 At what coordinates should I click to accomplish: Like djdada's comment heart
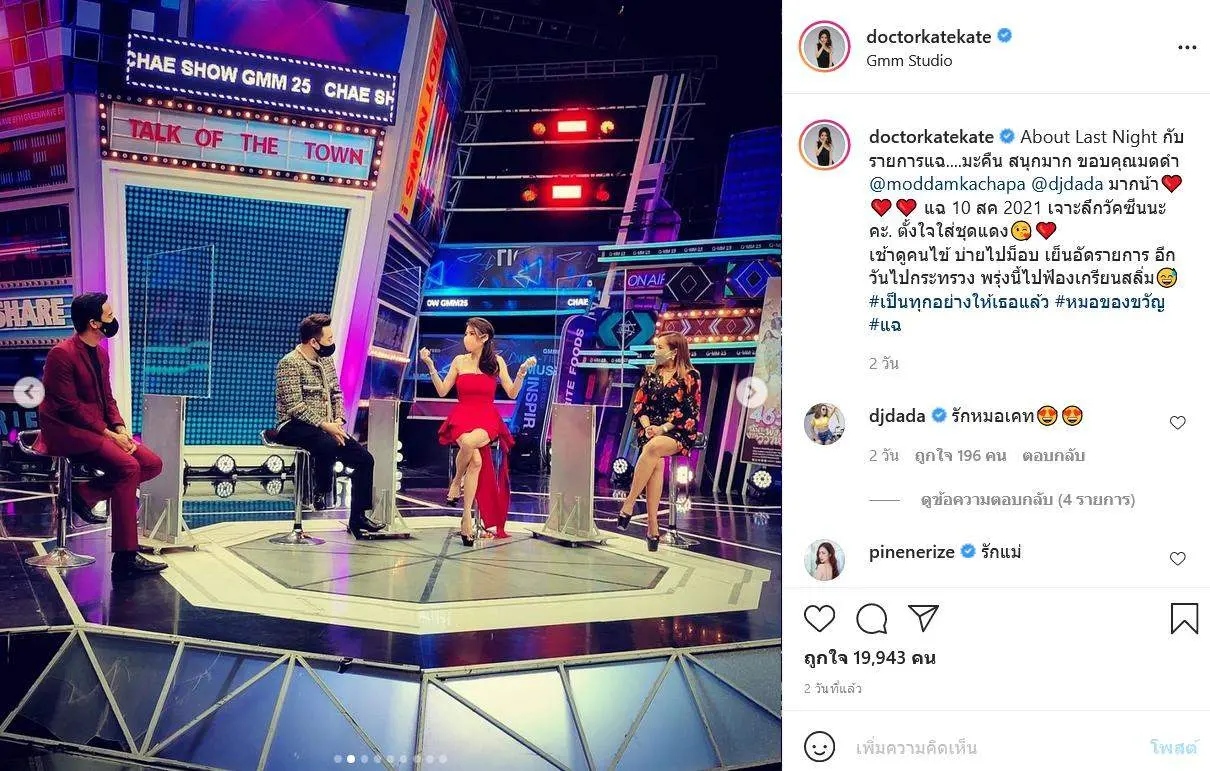[1178, 423]
